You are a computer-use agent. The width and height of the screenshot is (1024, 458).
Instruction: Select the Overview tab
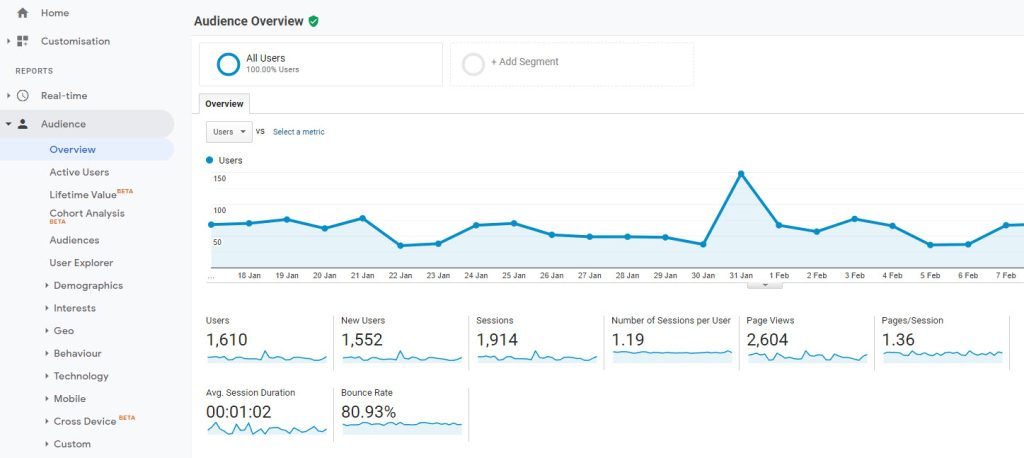tap(224, 104)
